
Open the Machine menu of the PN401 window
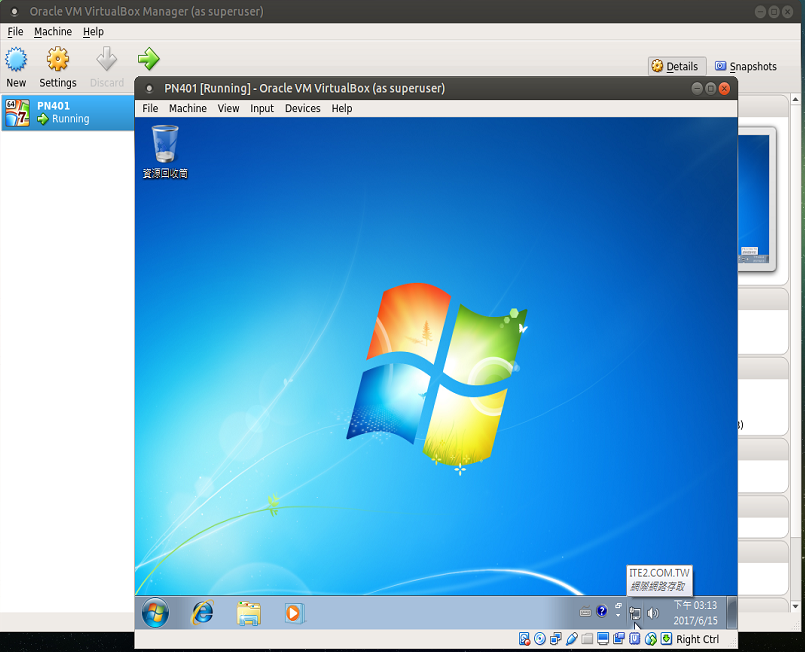click(188, 108)
